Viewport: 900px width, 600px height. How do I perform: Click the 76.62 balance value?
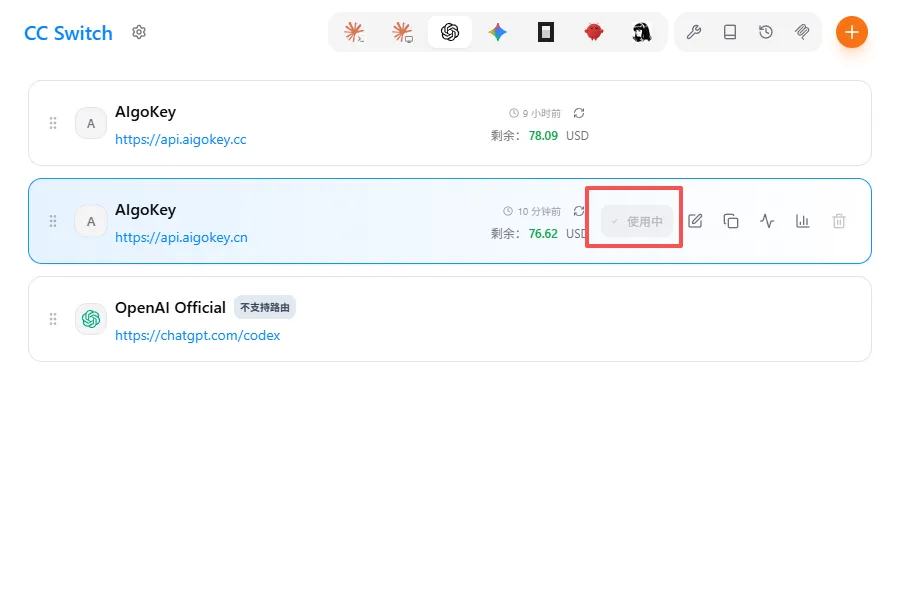click(543, 234)
